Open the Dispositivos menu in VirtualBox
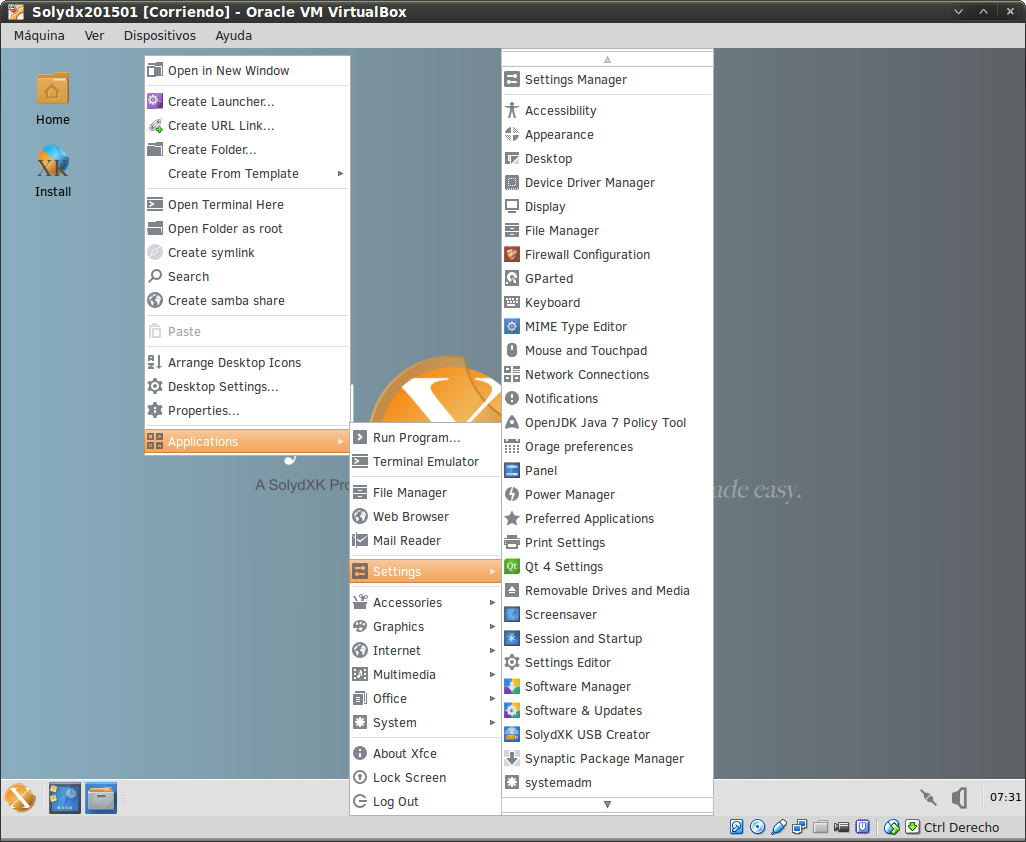1026x842 pixels. click(159, 35)
